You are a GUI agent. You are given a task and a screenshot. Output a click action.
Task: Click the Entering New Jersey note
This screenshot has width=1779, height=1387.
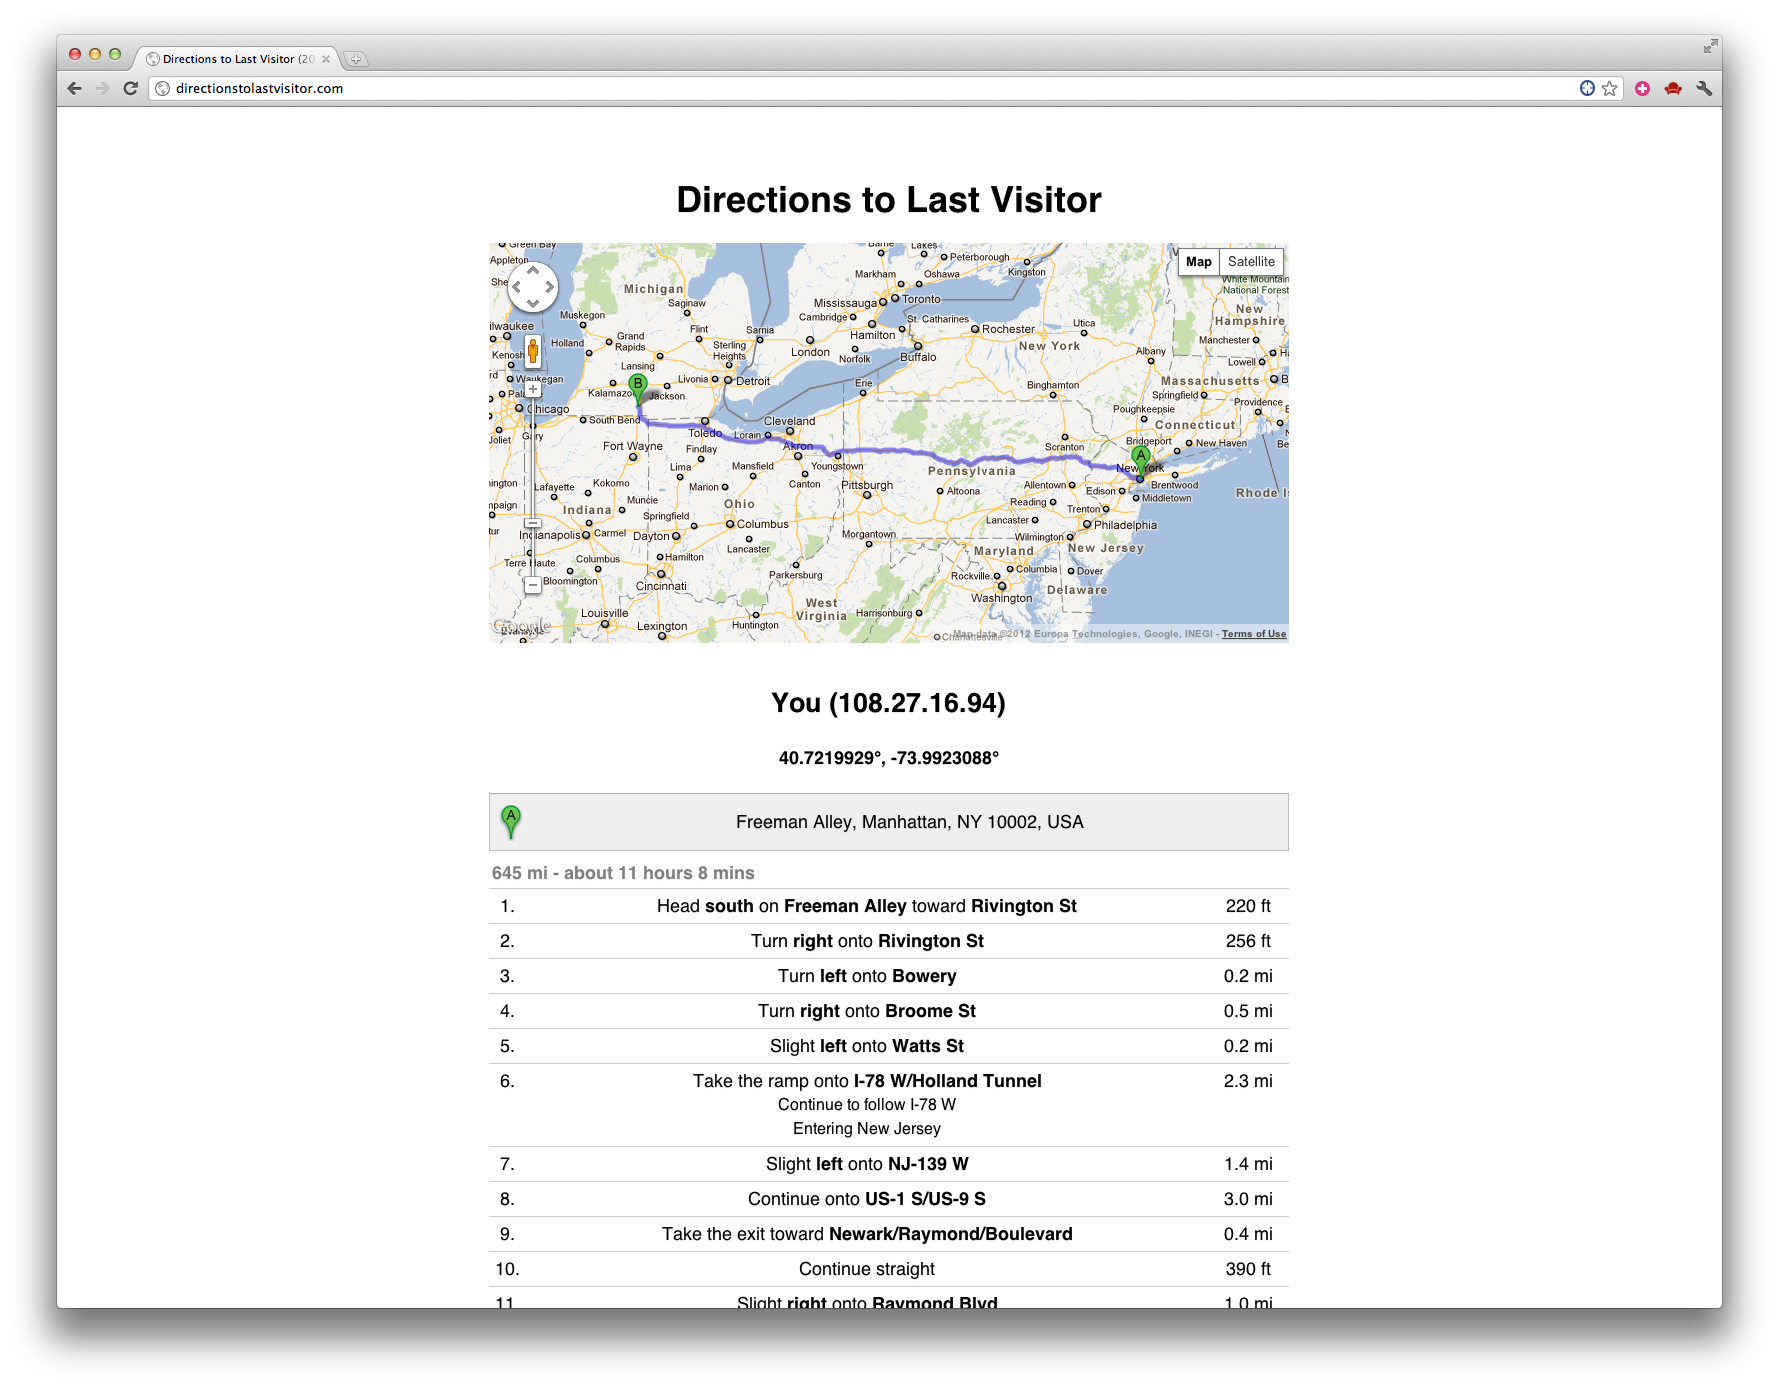click(x=867, y=1129)
